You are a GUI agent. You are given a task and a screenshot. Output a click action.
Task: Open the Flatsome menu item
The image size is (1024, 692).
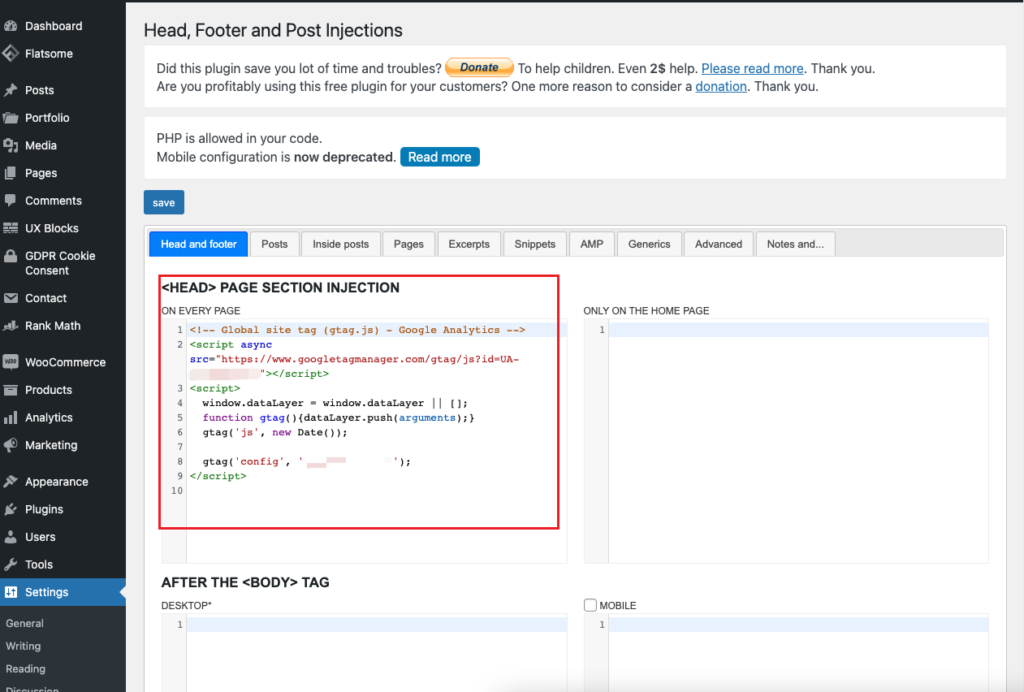63,54
